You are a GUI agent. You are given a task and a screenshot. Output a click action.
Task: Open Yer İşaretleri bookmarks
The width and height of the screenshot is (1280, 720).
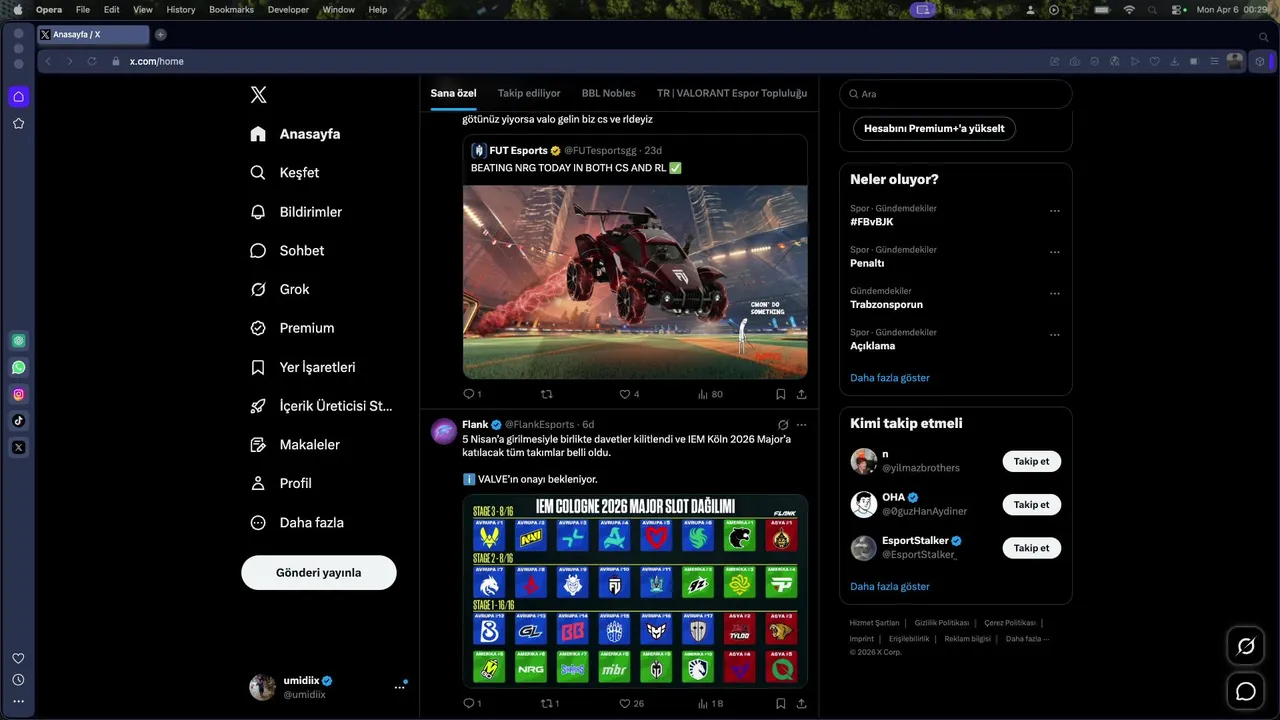303,367
